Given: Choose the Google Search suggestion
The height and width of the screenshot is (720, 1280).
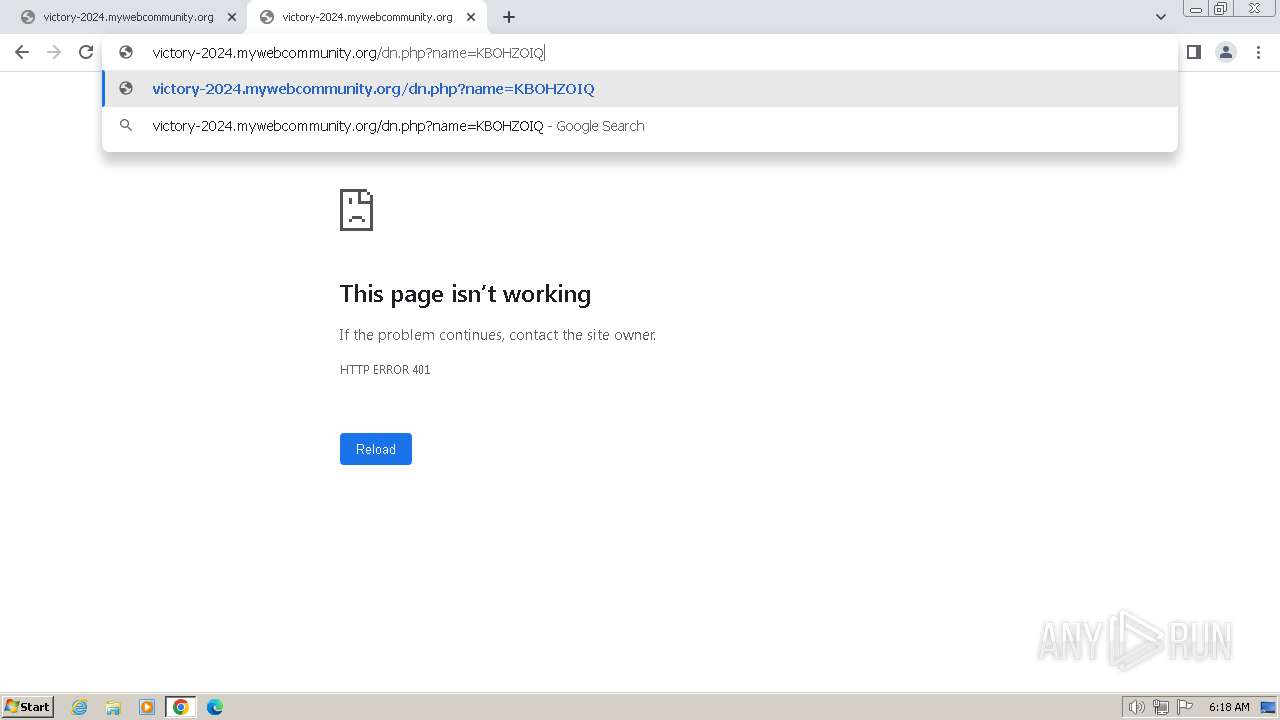Looking at the screenshot, I should click(640, 126).
